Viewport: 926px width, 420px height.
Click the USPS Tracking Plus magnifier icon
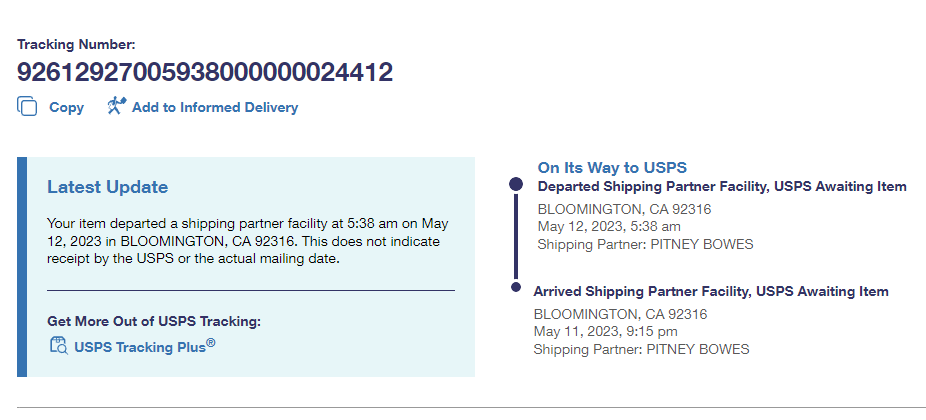[x=58, y=346]
